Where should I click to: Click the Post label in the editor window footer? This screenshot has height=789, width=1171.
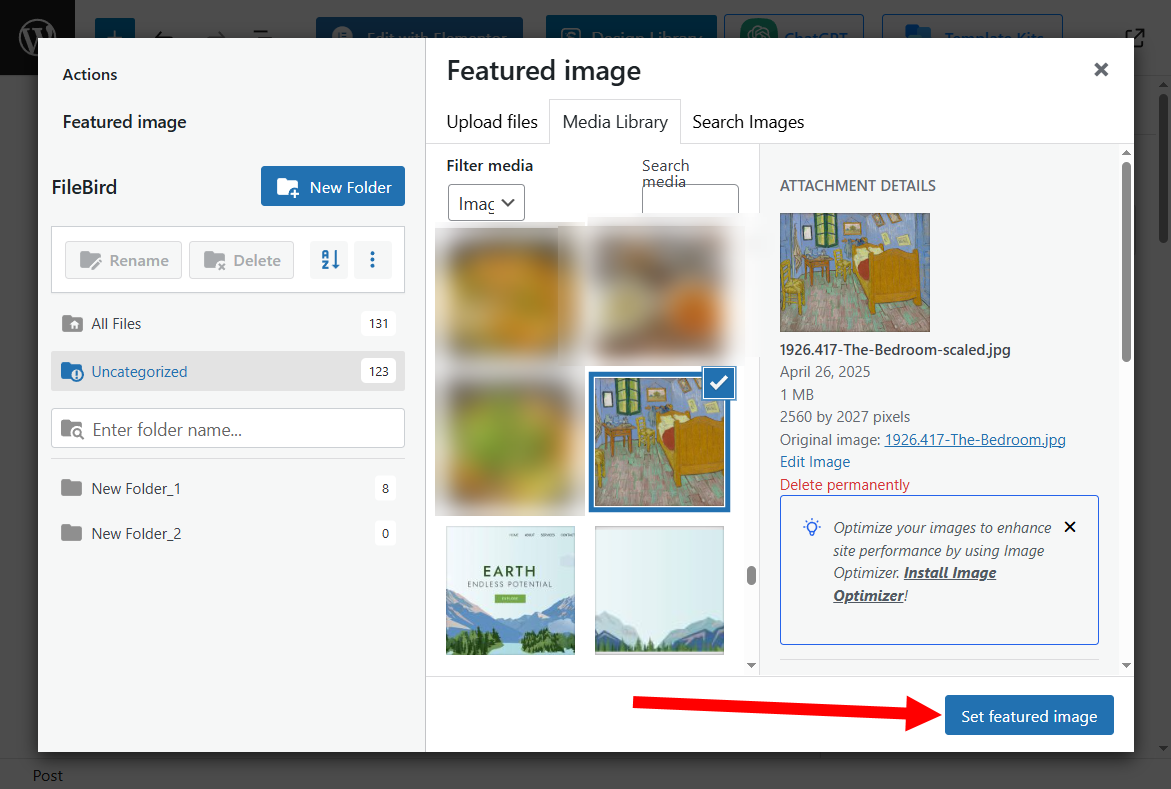48,776
